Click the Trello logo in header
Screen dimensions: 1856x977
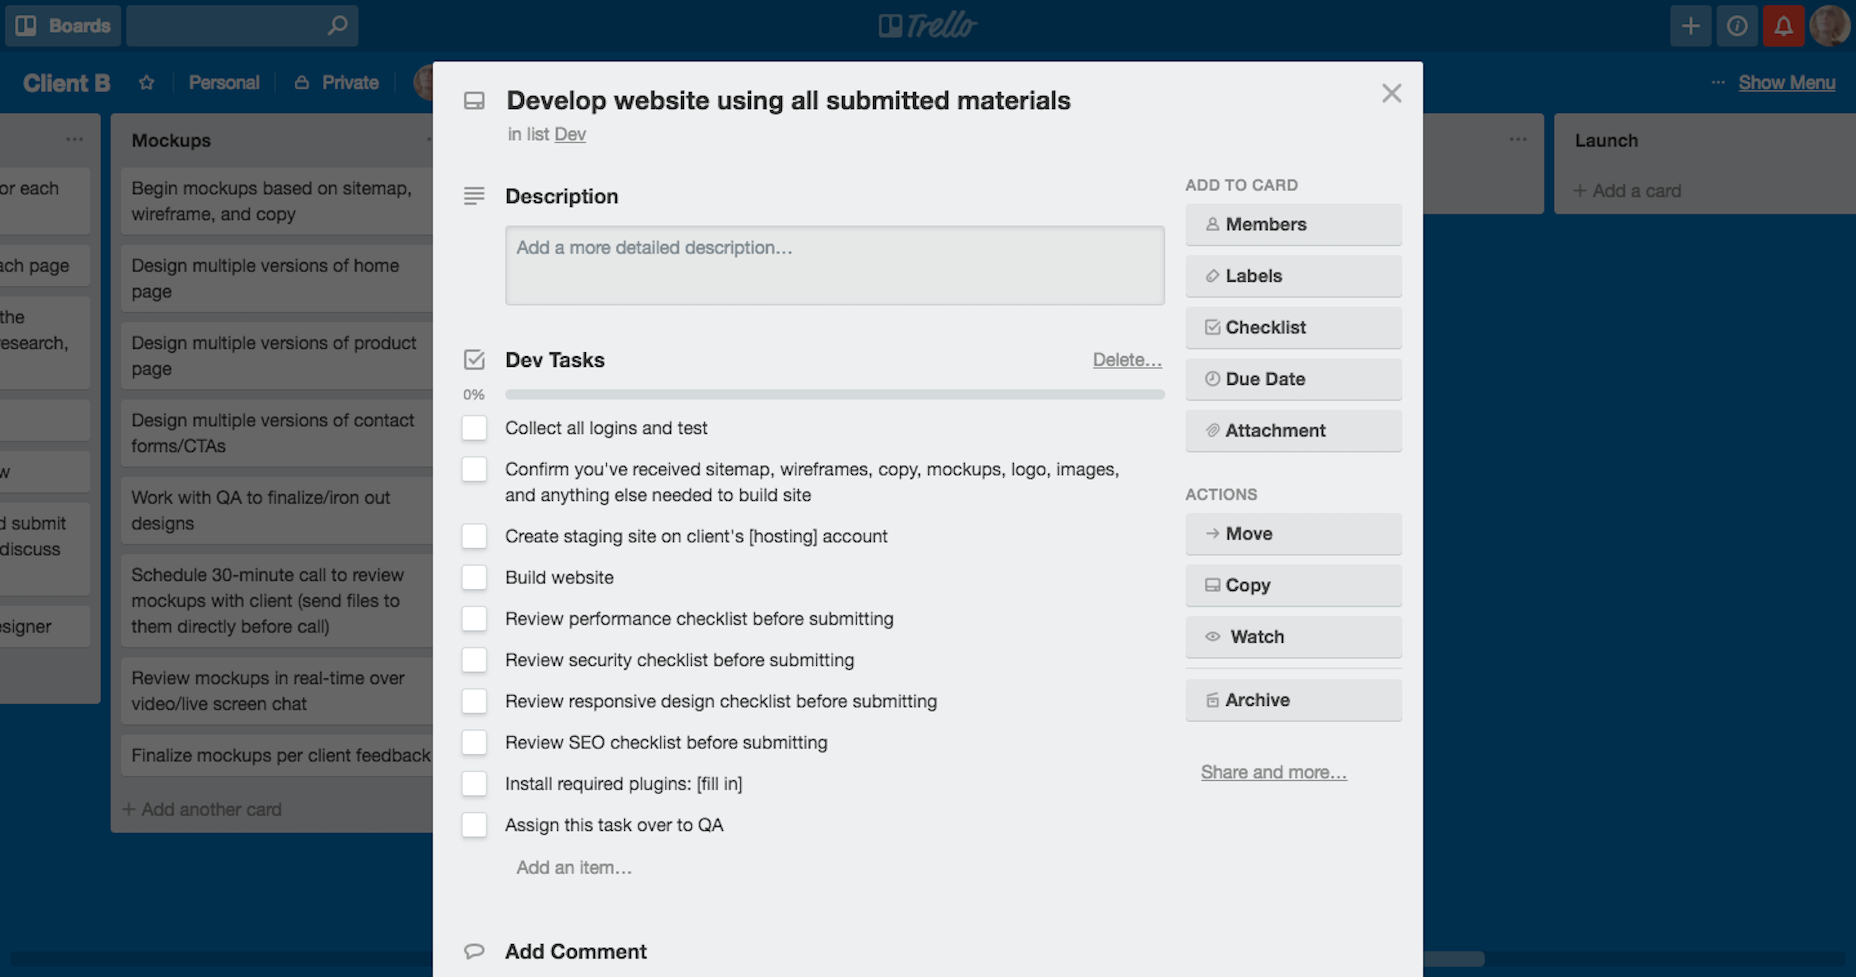(928, 26)
